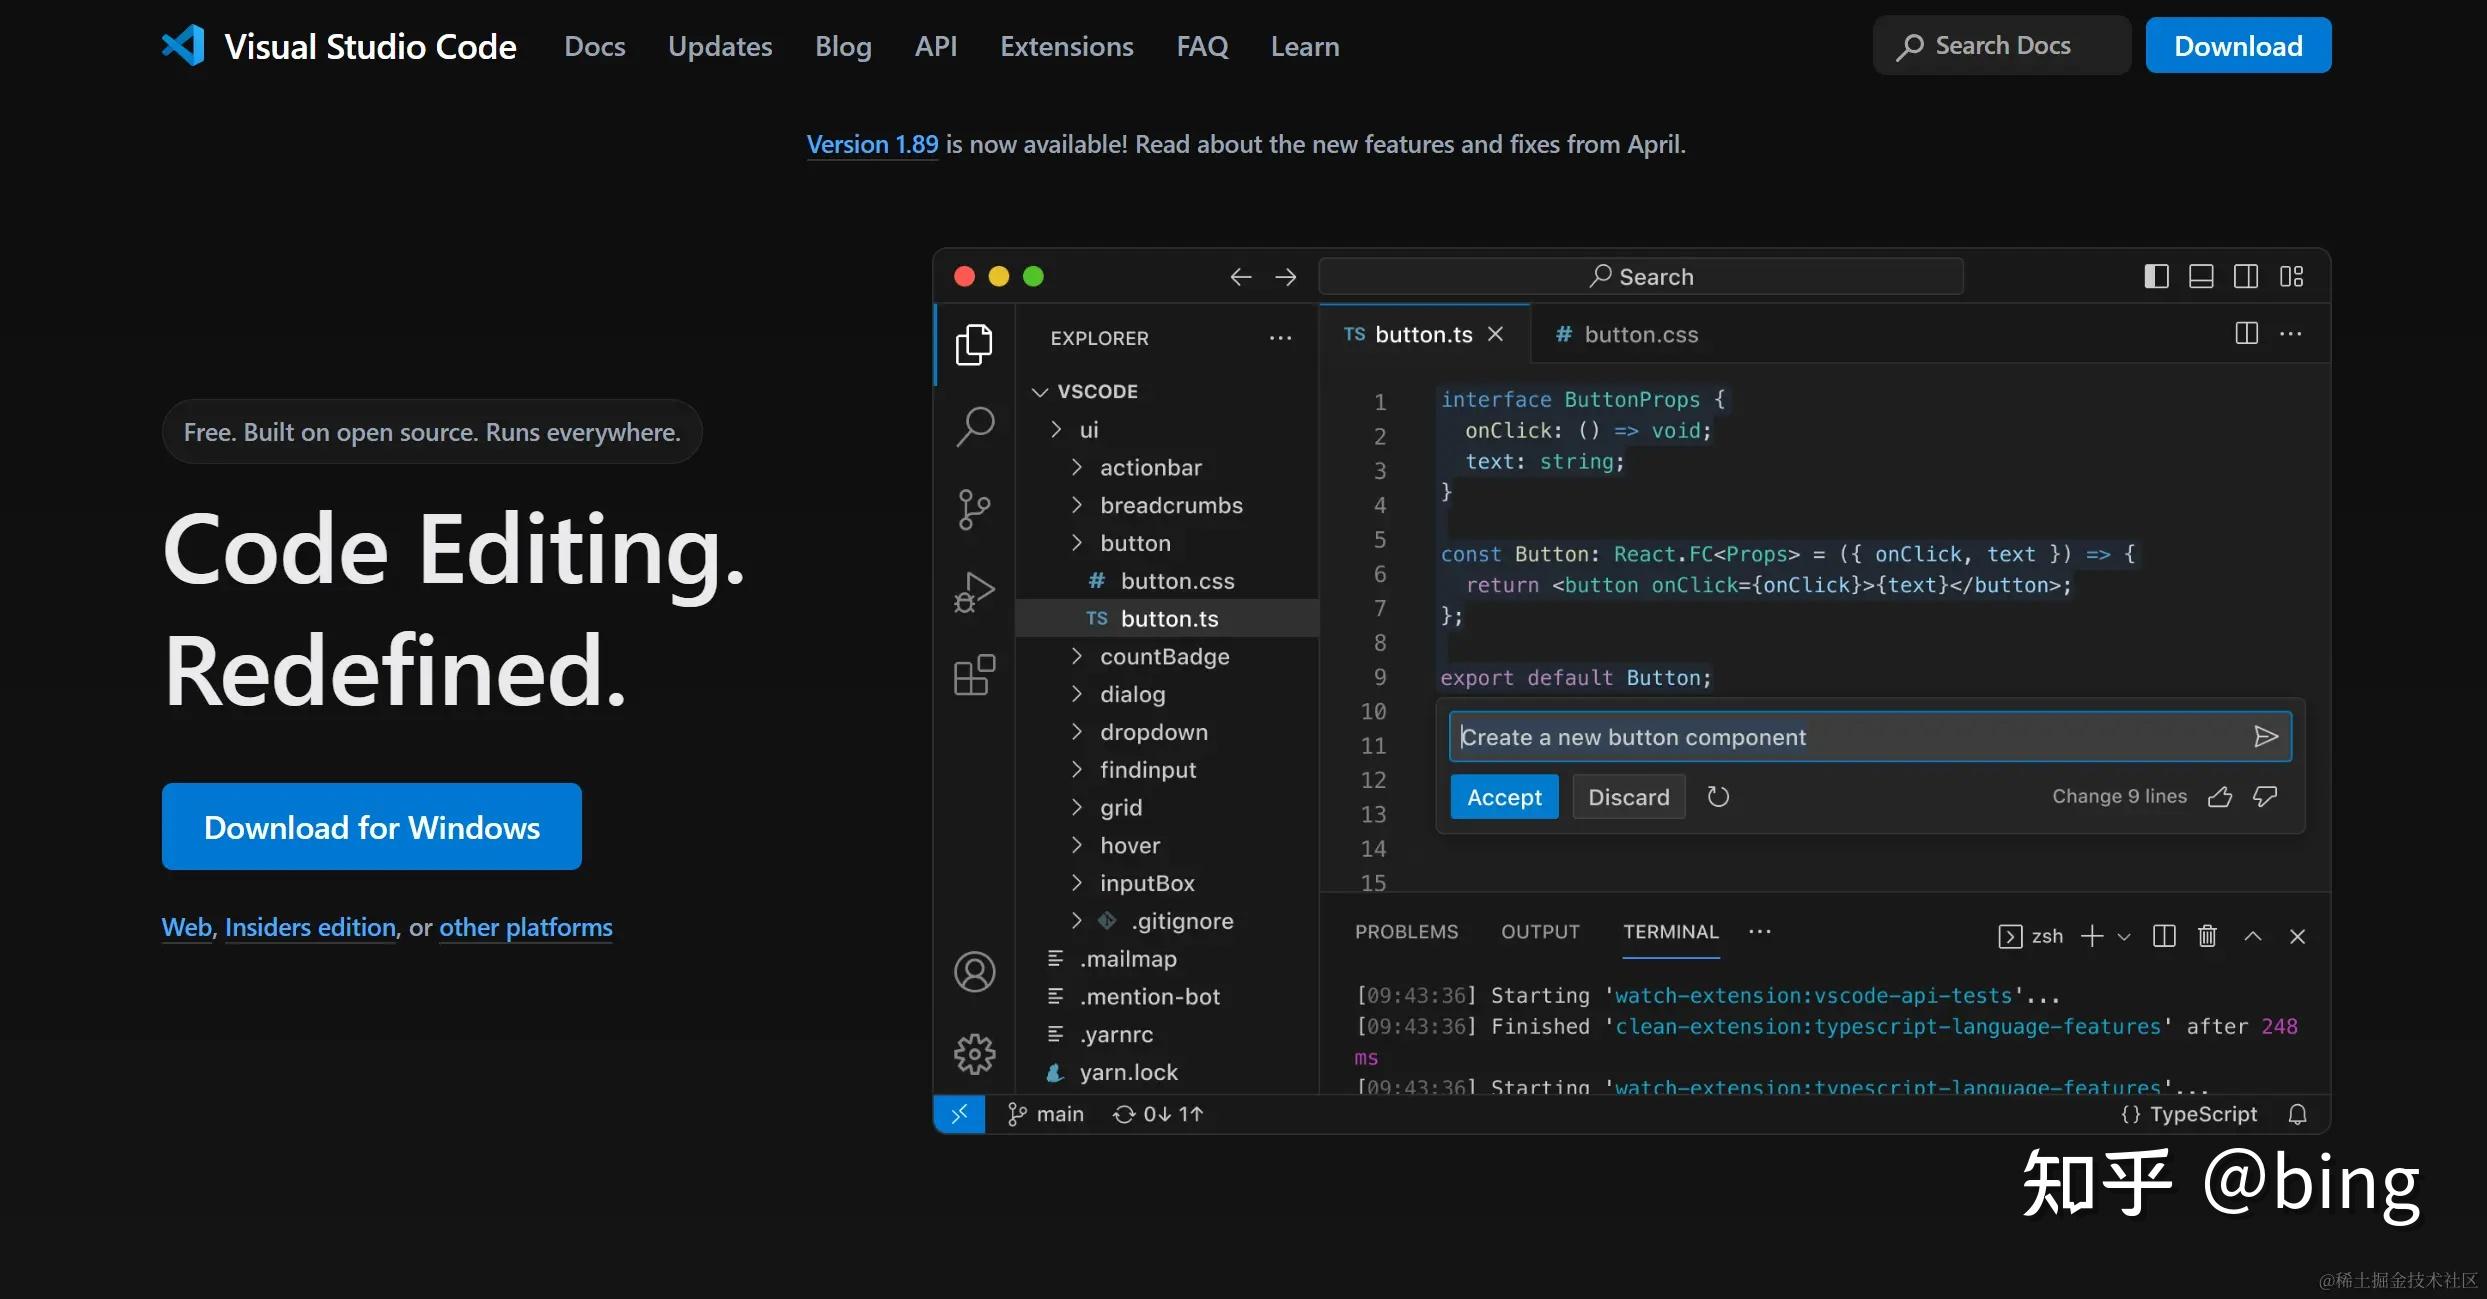Click Download for Windows button

coord(372,827)
